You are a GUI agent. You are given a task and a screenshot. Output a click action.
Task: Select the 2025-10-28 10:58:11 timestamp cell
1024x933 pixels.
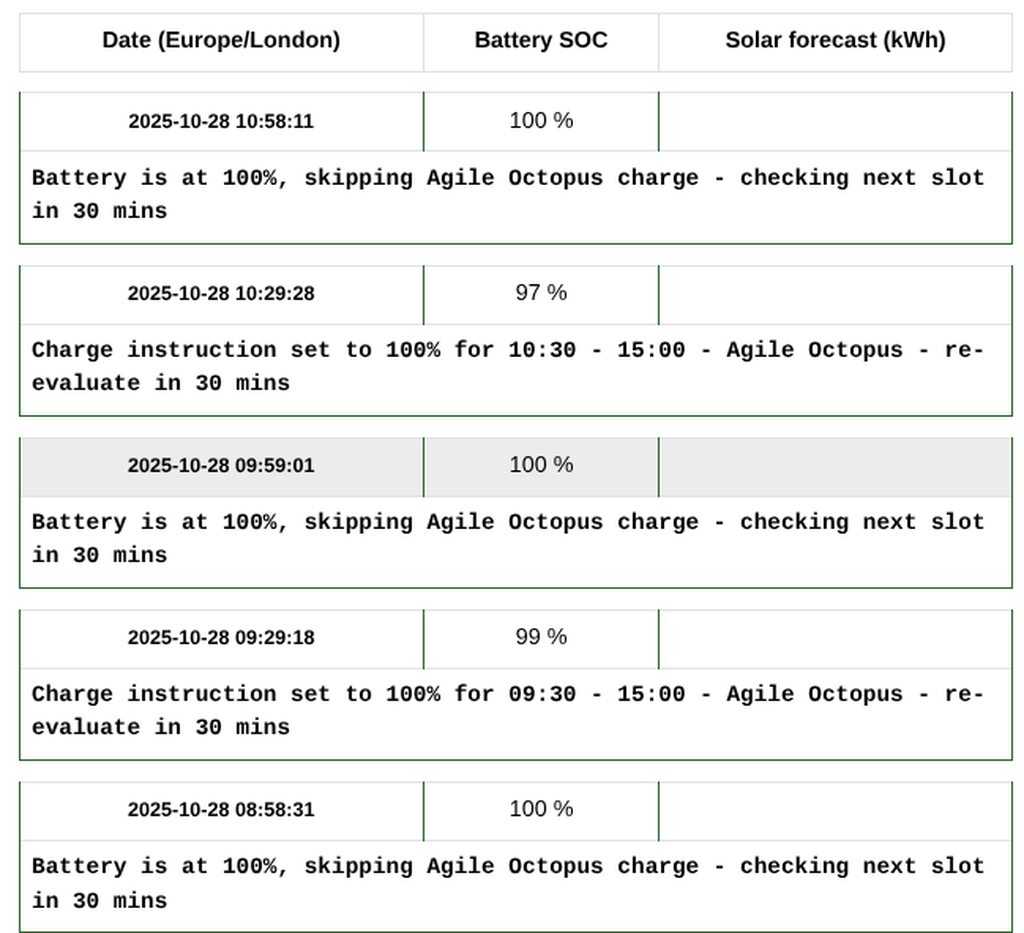[x=221, y=122]
